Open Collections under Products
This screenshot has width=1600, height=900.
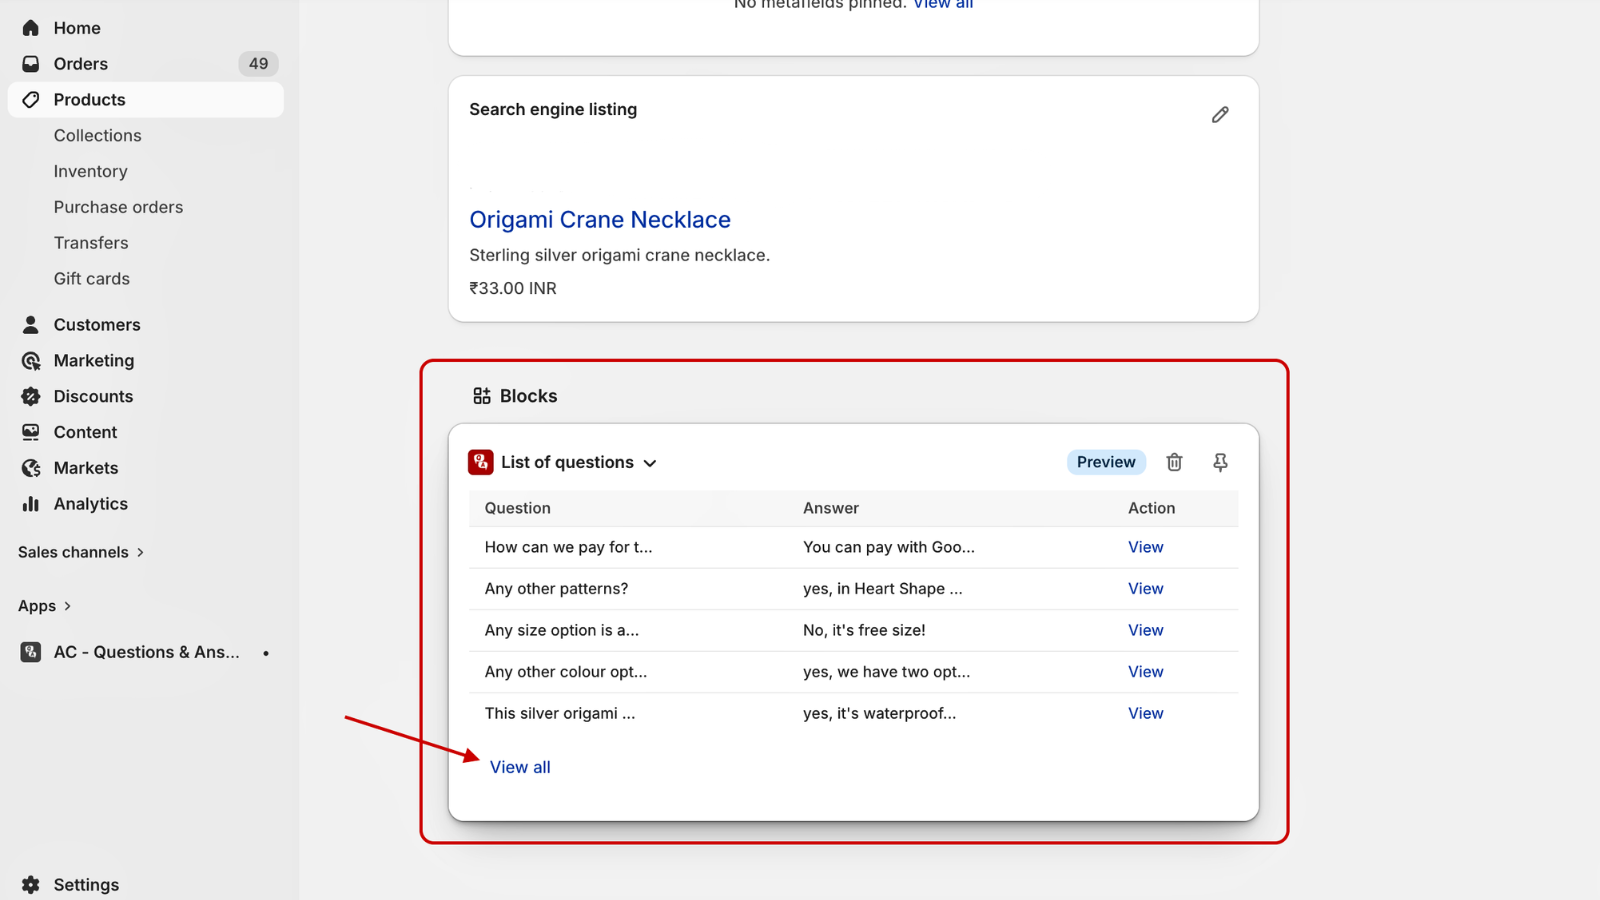pos(98,136)
